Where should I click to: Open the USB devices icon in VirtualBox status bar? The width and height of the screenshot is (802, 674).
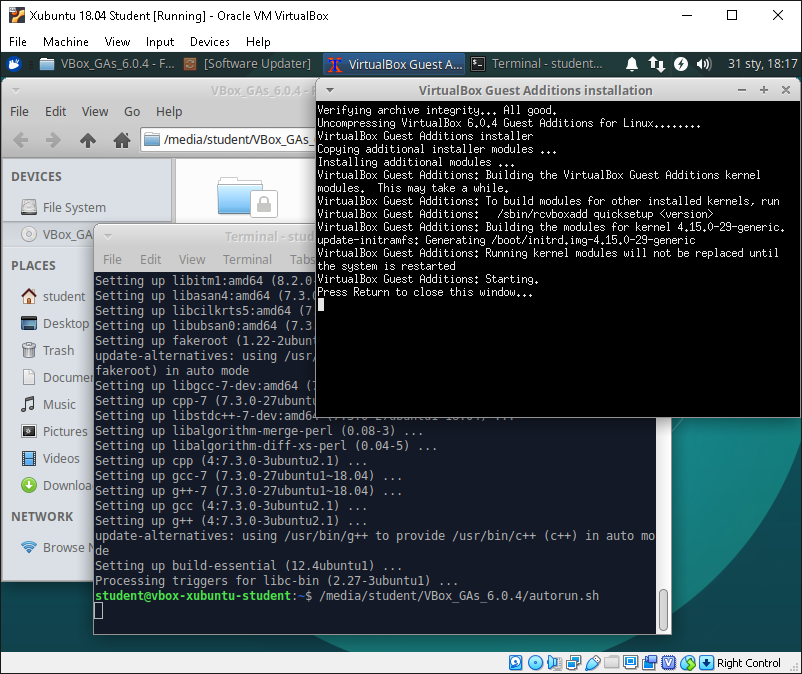pos(592,663)
